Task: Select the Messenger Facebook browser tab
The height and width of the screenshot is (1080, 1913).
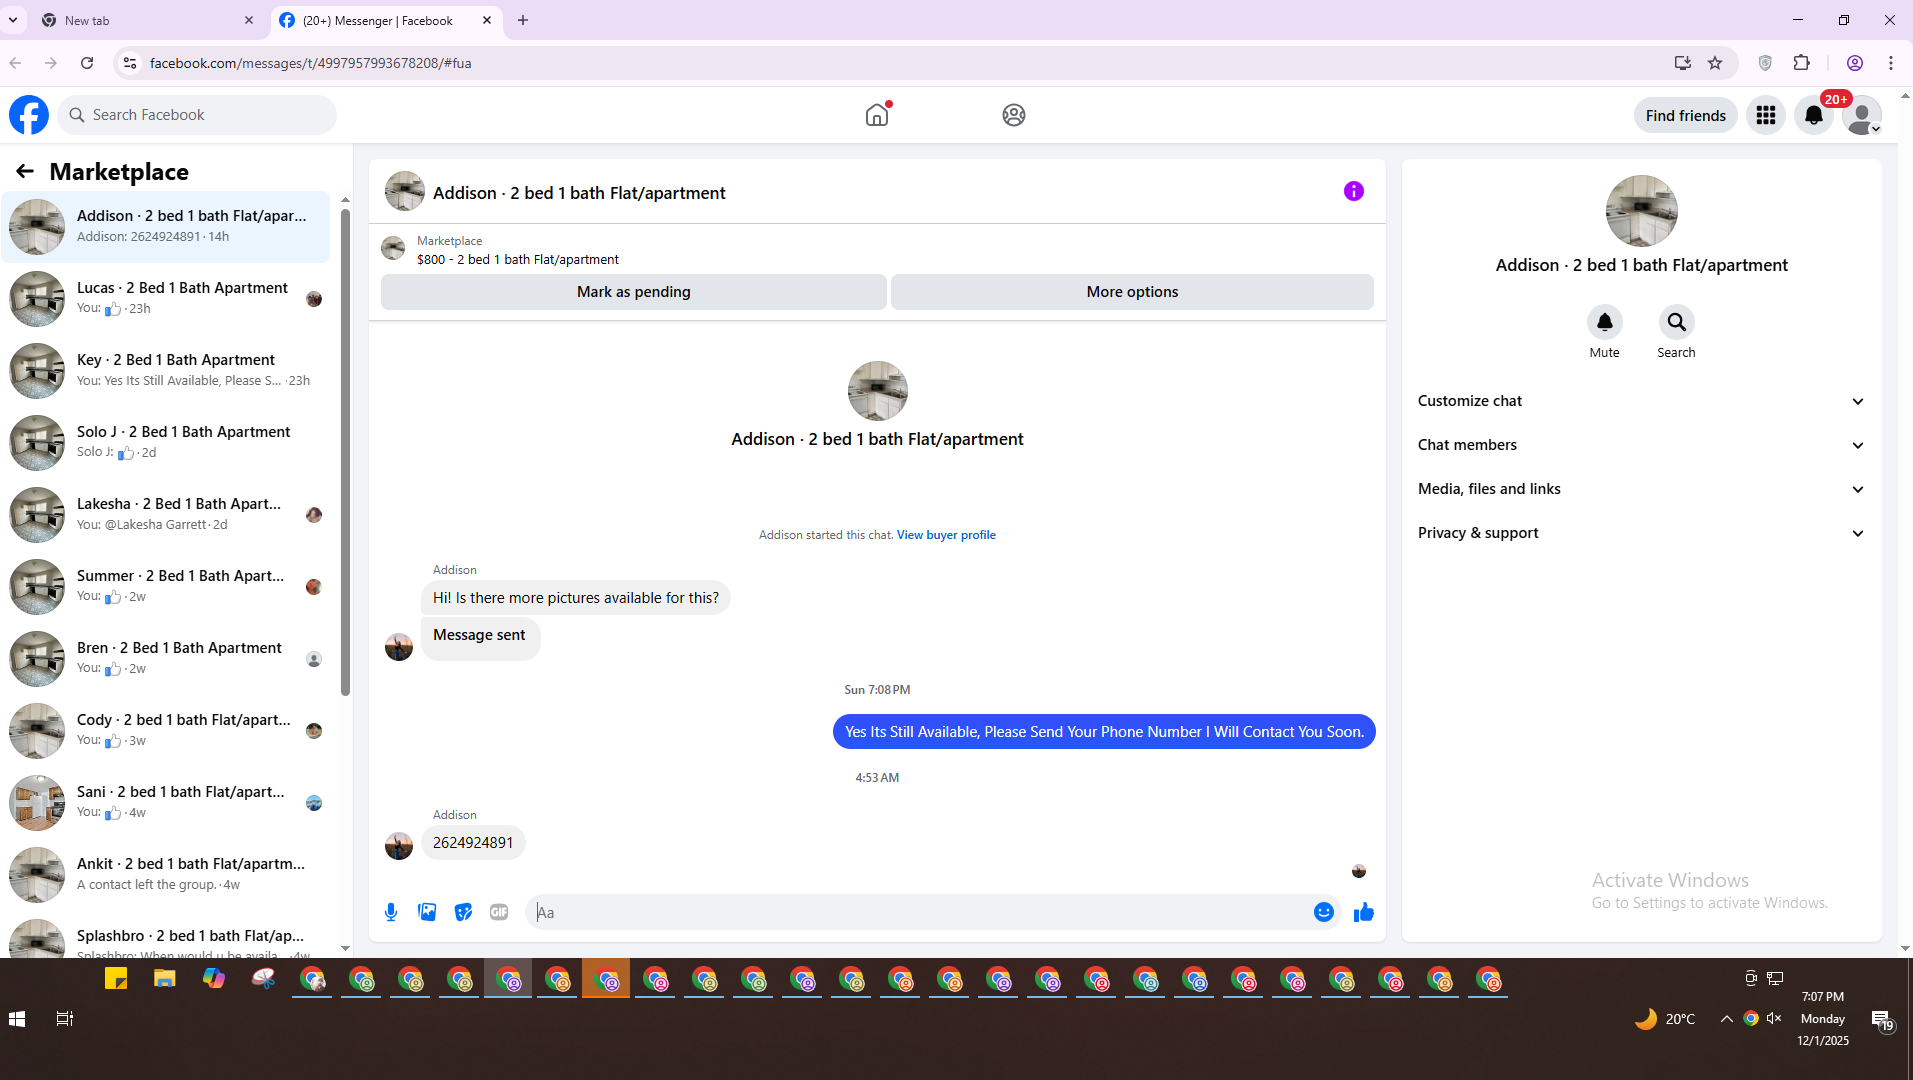Action: (x=385, y=20)
